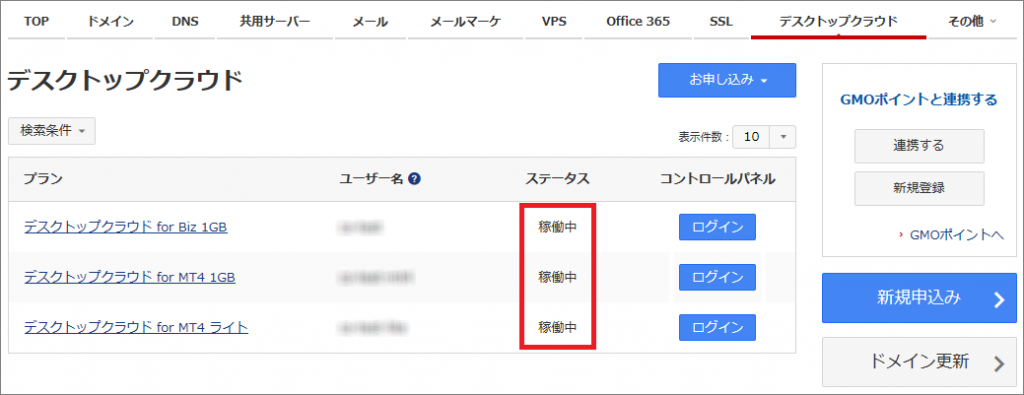Image resolution: width=1024 pixels, height=395 pixels.
Task: Open the 表示件数 dropdown arrow
Action: 784,137
